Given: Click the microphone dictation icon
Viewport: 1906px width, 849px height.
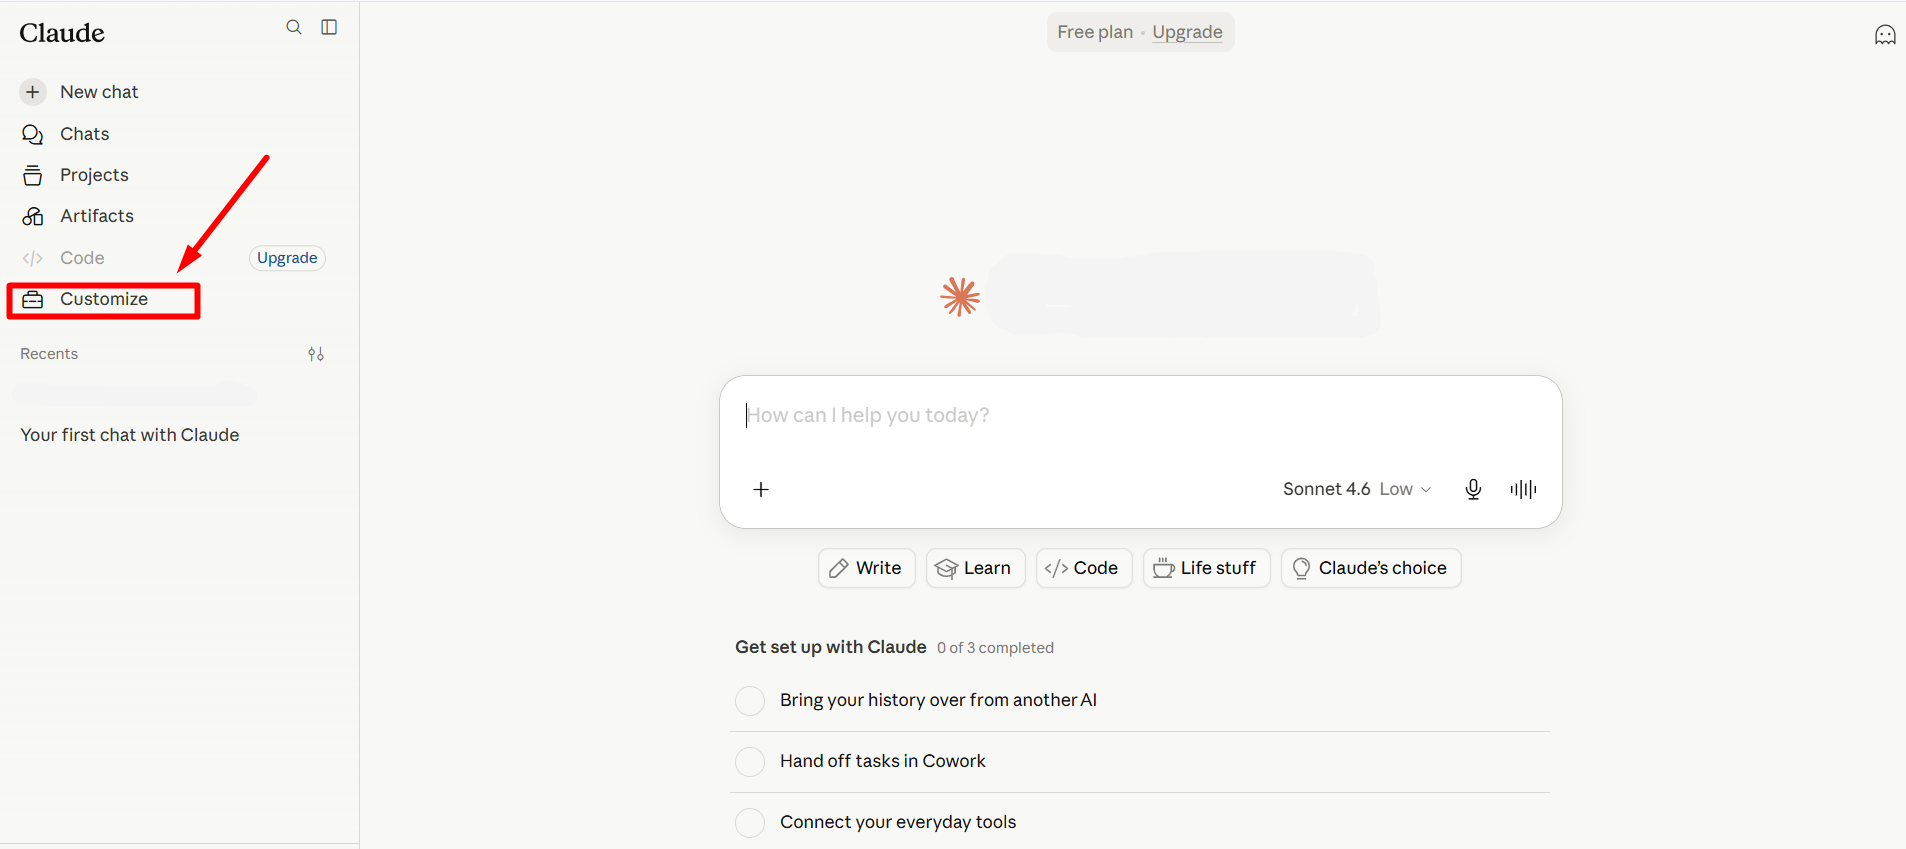Looking at the screenshot, I should point(1473,489).
